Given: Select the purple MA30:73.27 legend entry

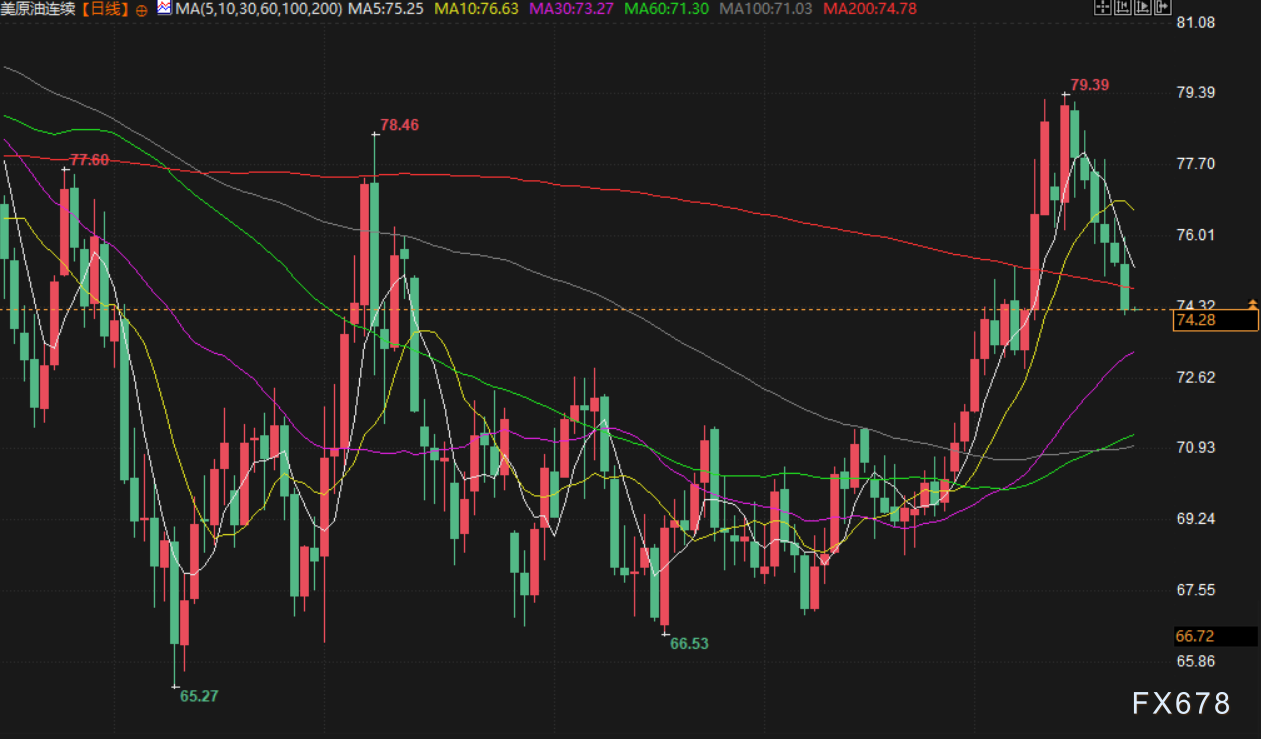Looking at the screenshot, I should tap(571, 9).
